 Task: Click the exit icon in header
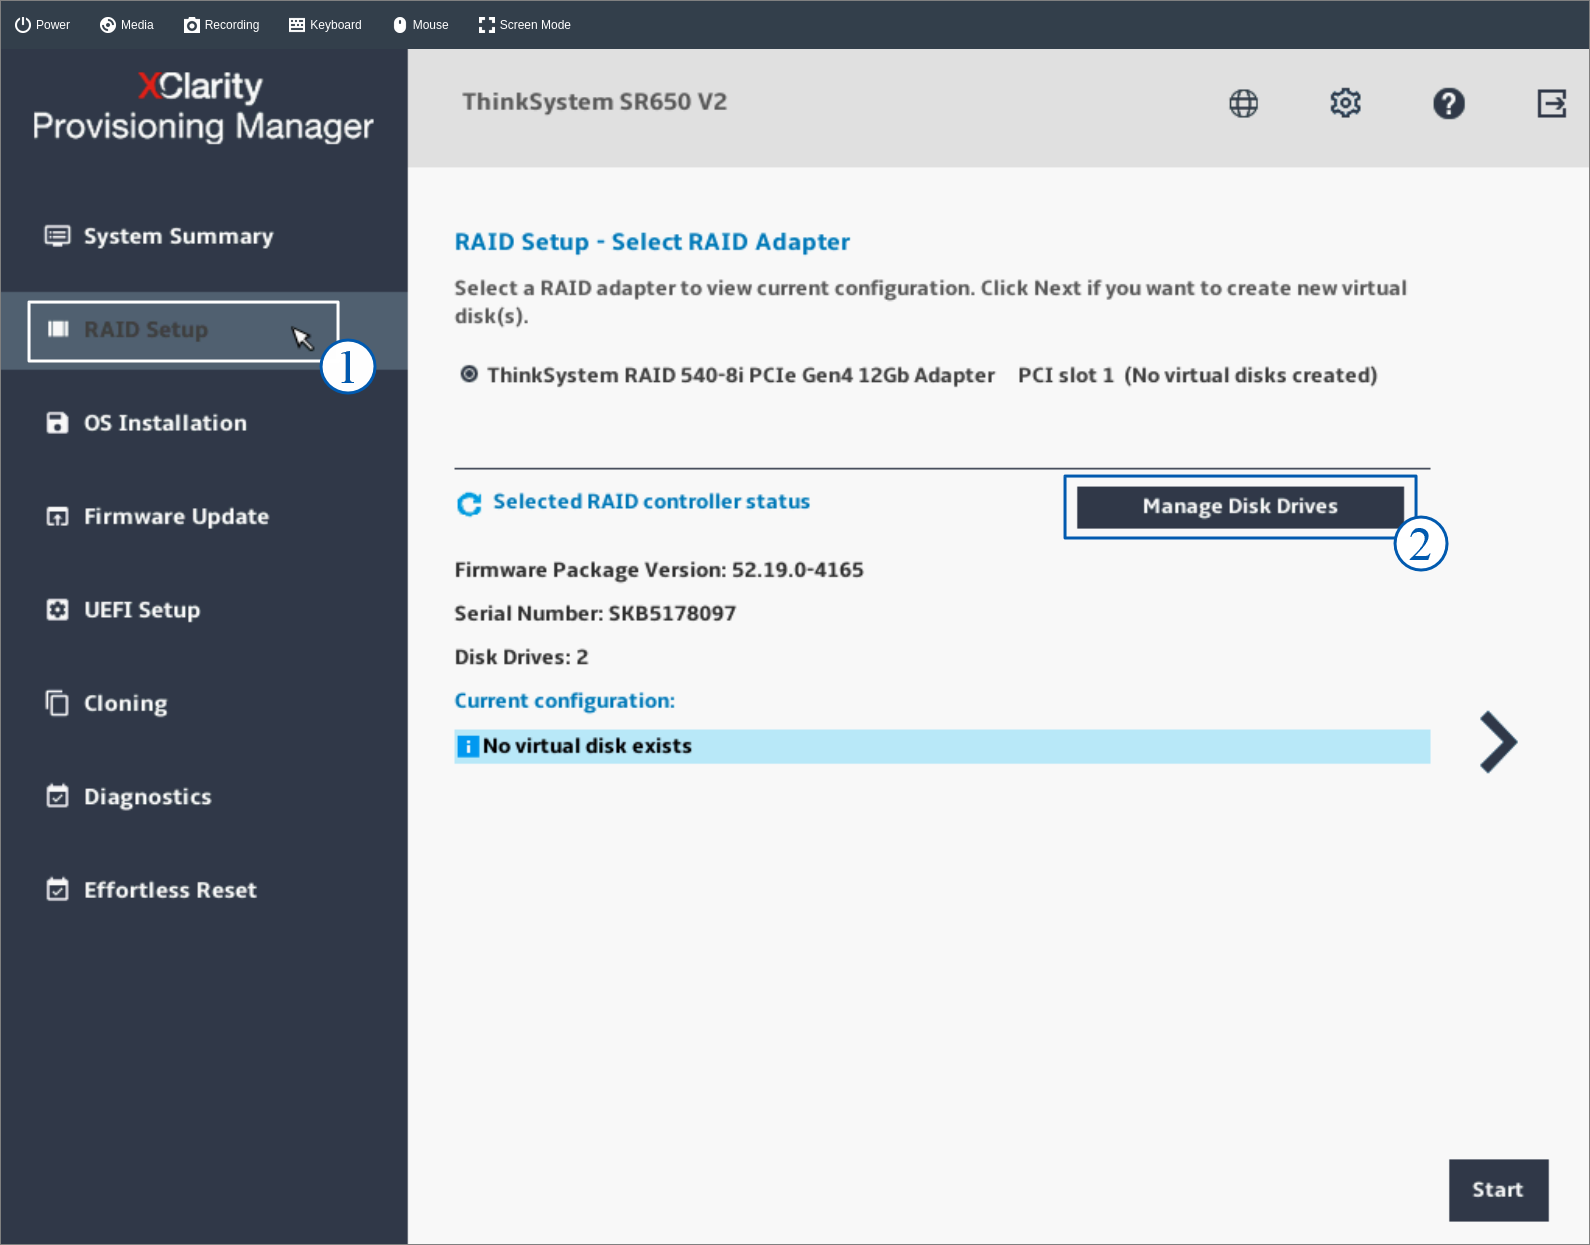[x=1551, y=103]
